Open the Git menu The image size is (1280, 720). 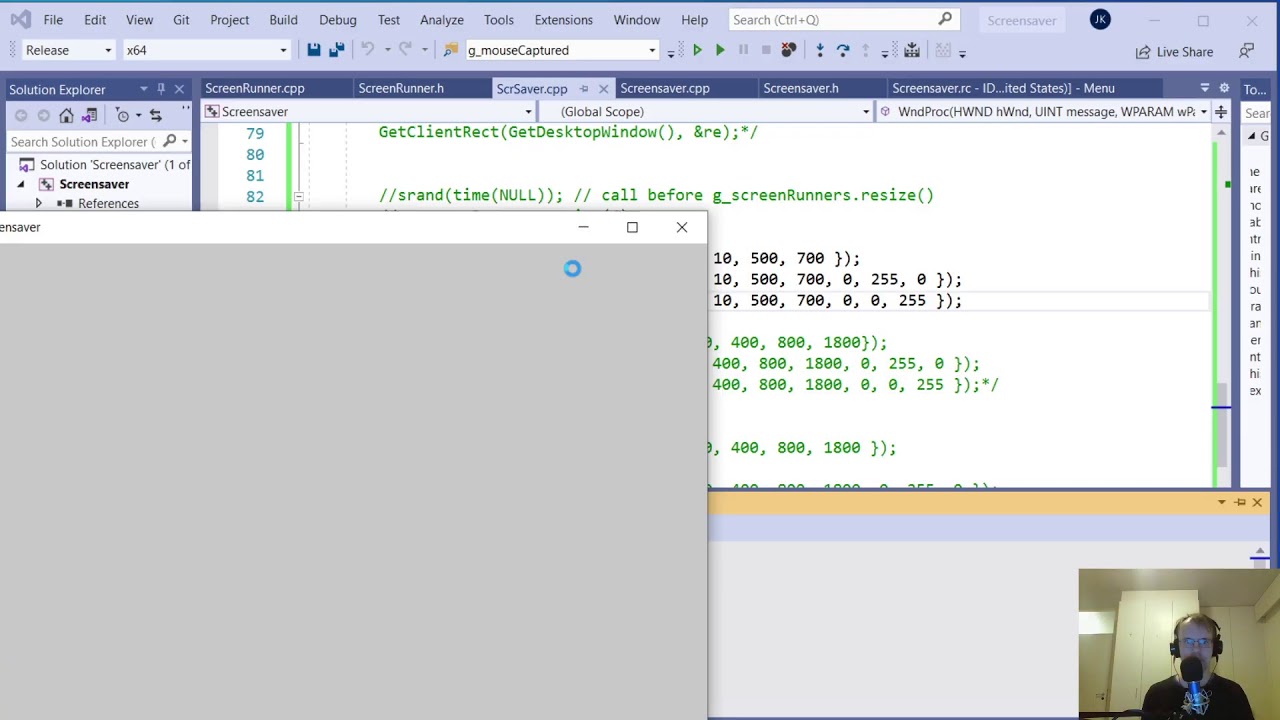pyautogui.click(x=181, y=20)
